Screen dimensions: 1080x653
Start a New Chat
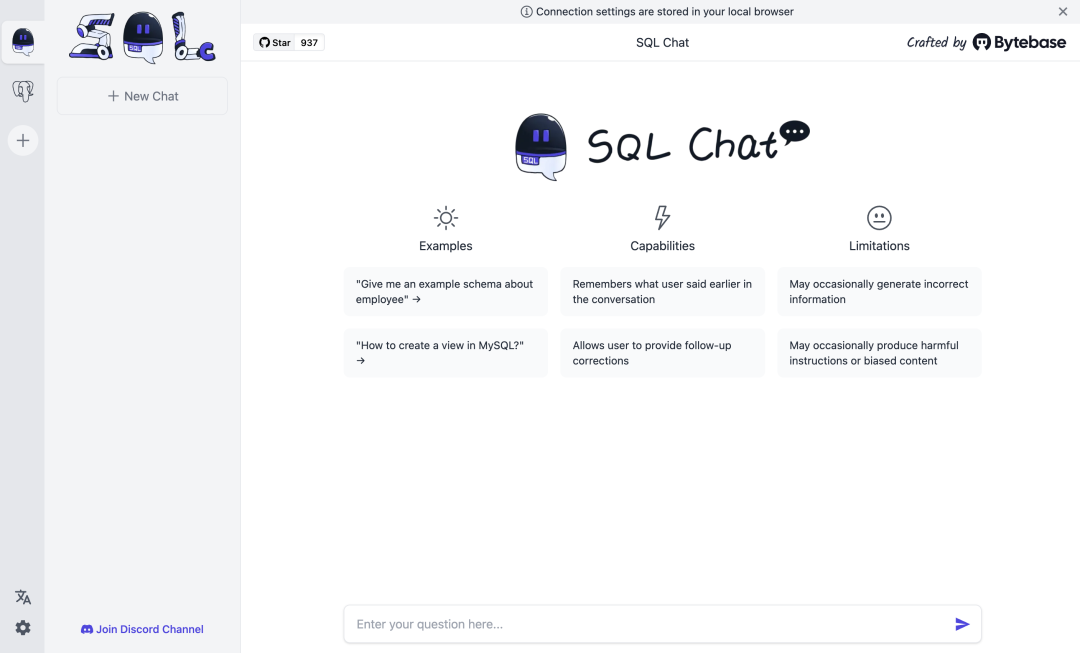click(143, 96)
